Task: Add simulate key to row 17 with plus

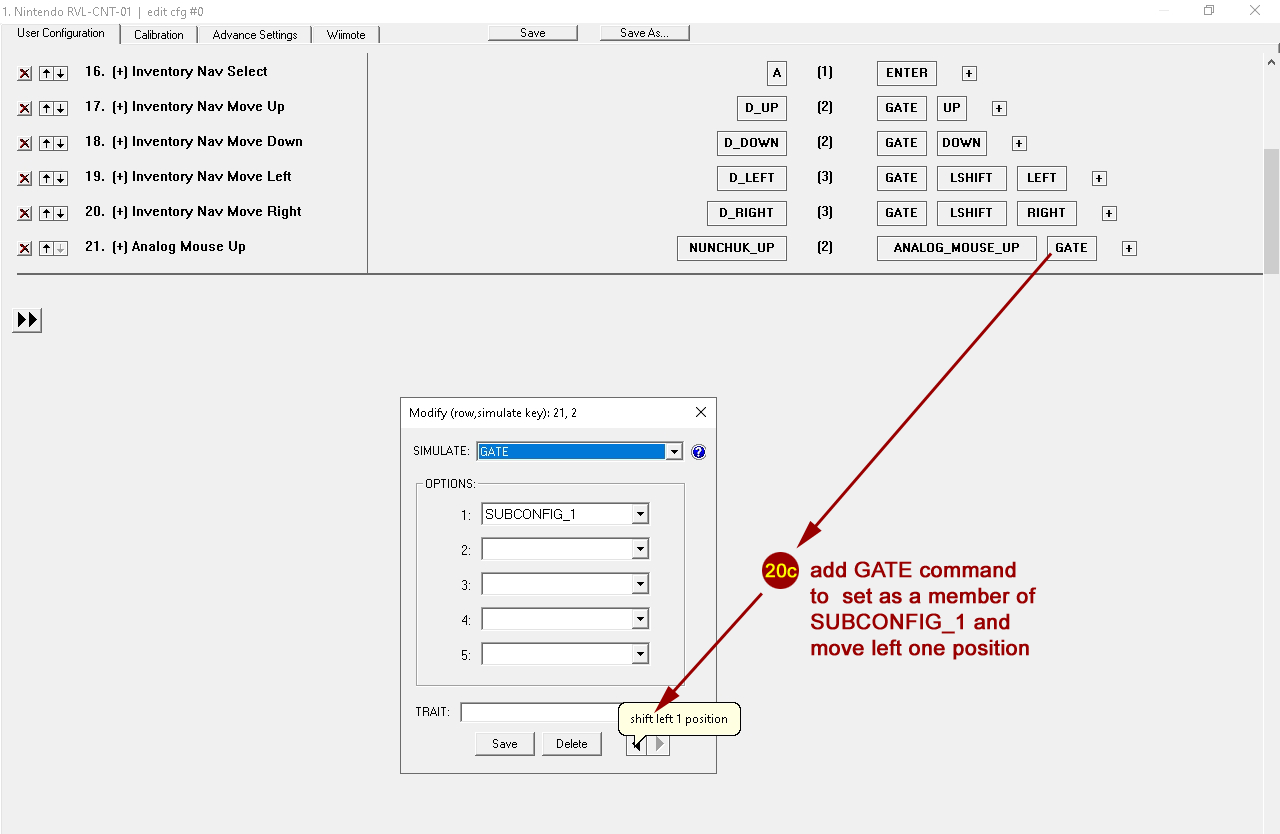Action: [x=999, y=108]
